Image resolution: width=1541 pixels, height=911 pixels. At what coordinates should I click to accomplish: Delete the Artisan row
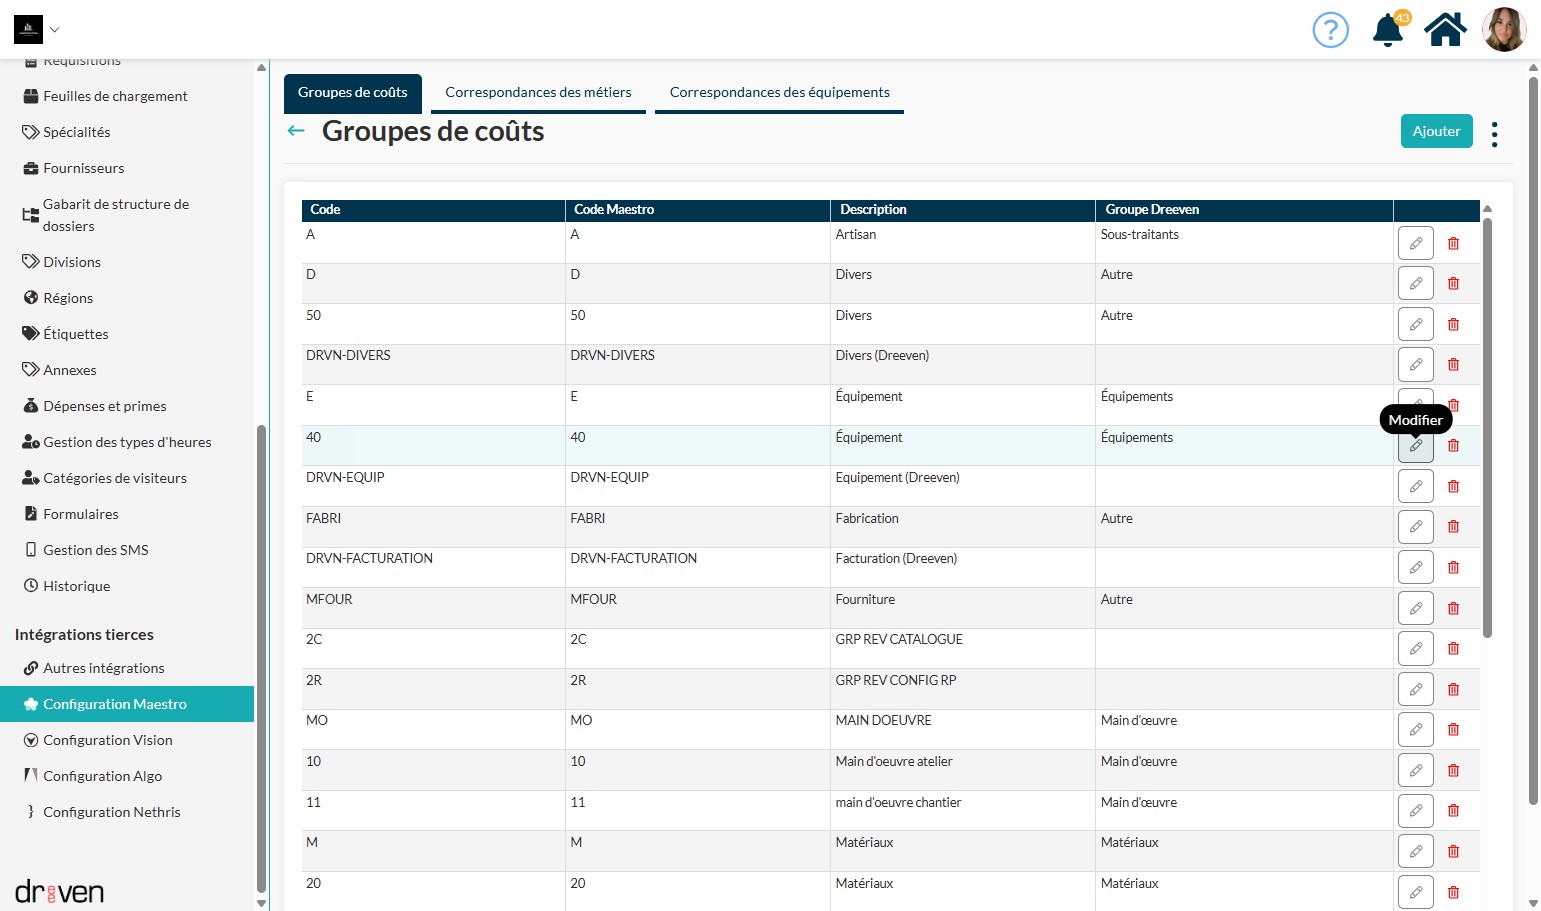coord(1453,243)
